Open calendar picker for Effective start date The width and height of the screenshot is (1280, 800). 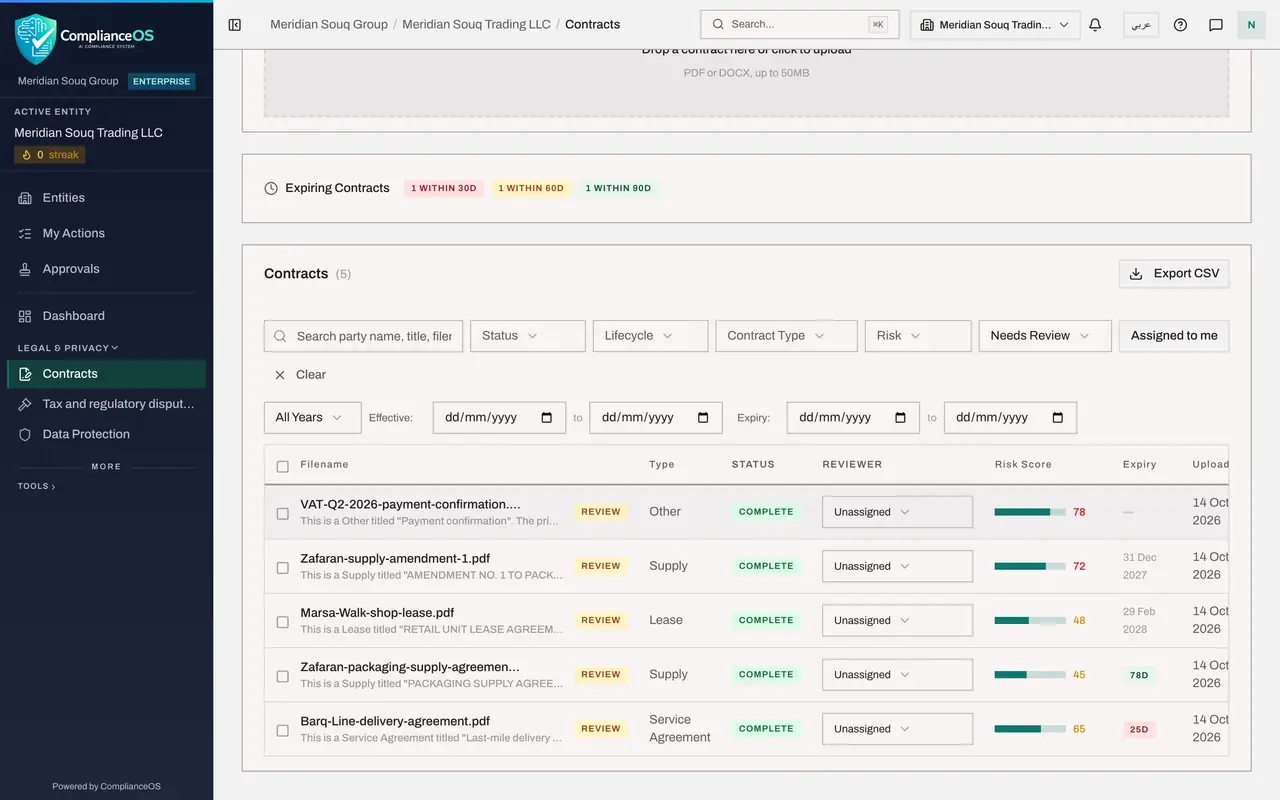547,418
